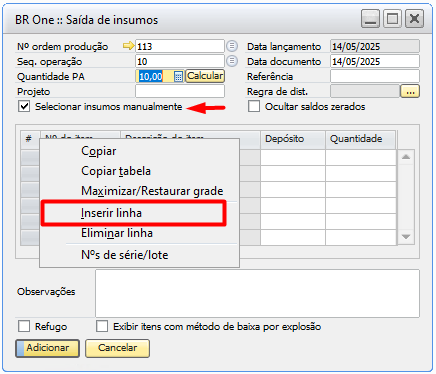436x374 pixels.
Task: Click the ellipsis button for Regra de dist.
Action: coord(410,91)
